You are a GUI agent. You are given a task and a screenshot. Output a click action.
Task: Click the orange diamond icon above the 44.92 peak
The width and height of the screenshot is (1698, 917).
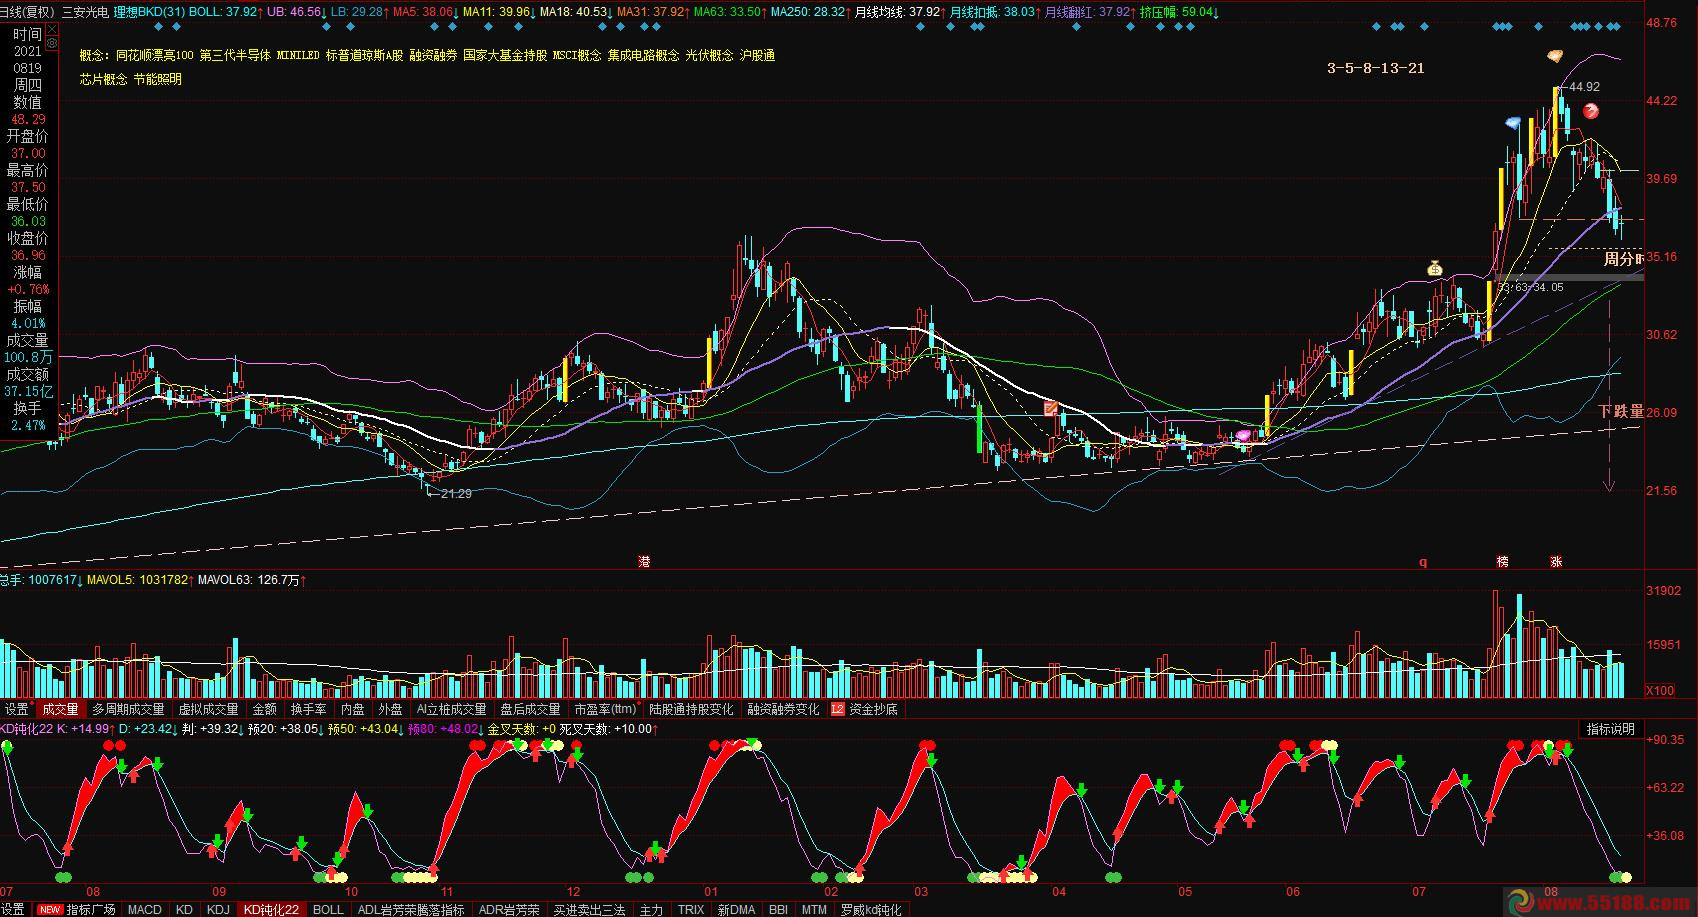point(1555,56)
